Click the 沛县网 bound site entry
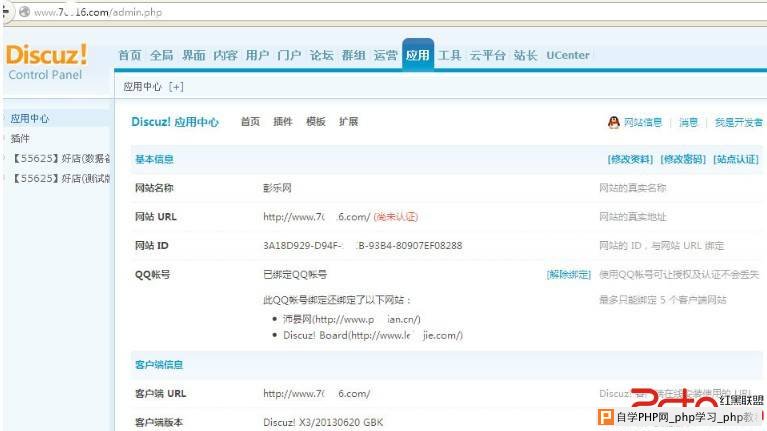Screen dimensions: 767x431 (x=352, y=319)
